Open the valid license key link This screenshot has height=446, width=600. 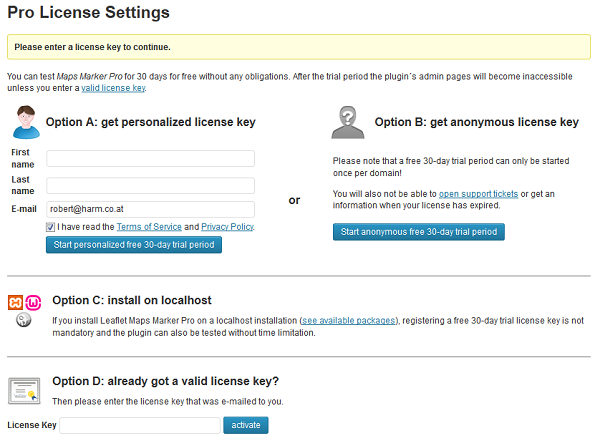pyautogui.click(x=113, y=88)
